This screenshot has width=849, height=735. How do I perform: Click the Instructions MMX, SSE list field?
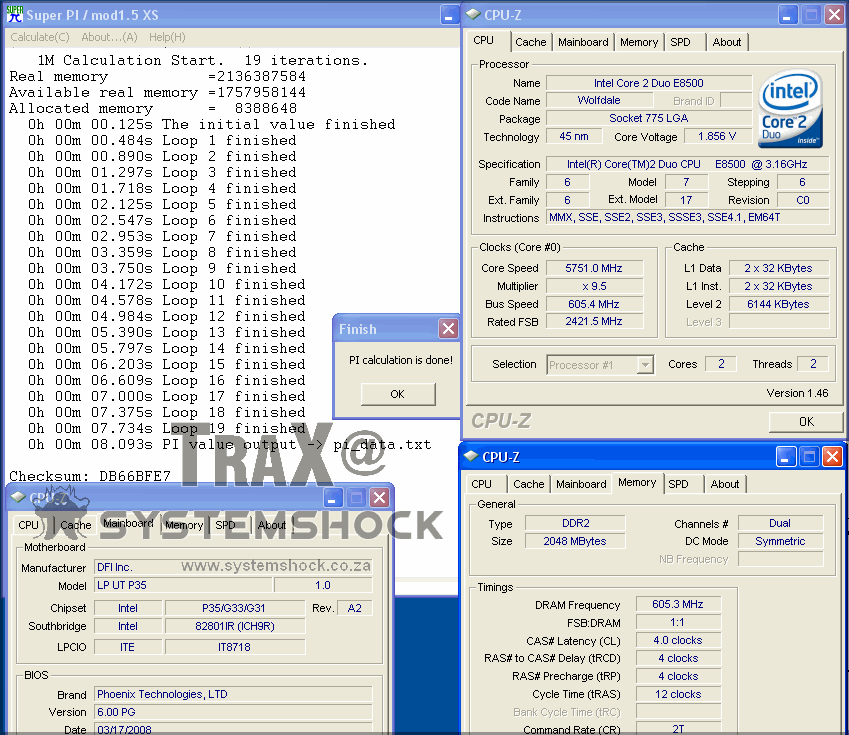(687, 217)
